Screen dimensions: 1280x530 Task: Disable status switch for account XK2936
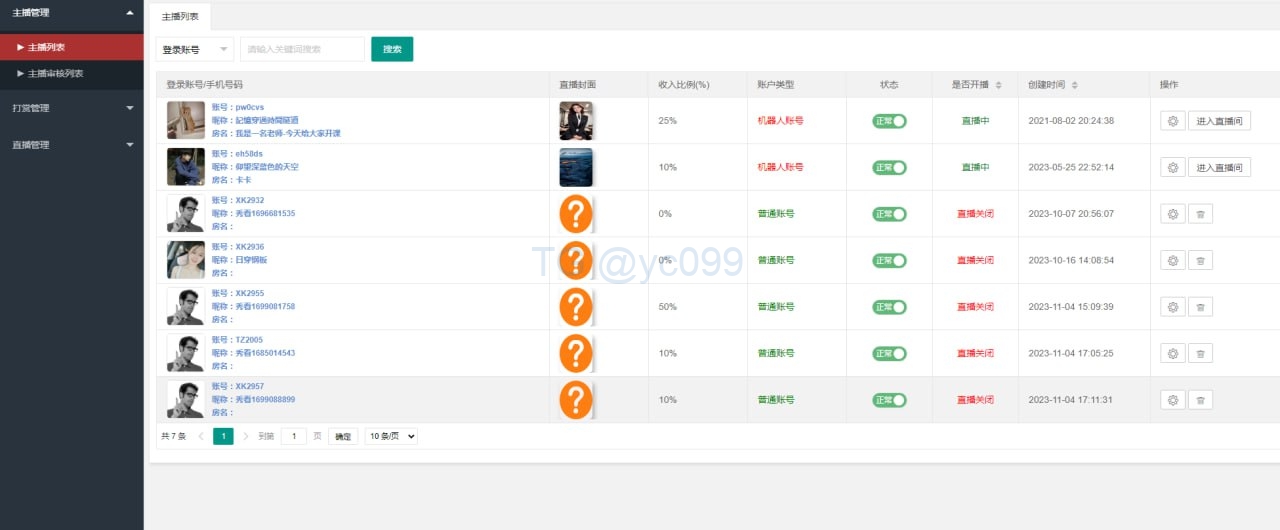tap(889, 260)
